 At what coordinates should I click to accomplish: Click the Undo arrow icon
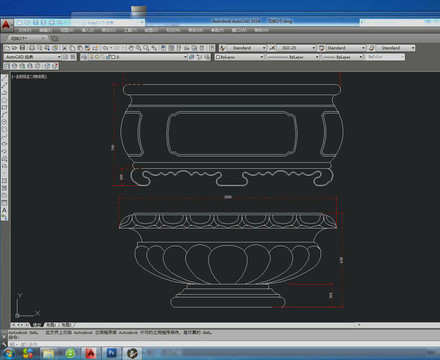(105, 48)
